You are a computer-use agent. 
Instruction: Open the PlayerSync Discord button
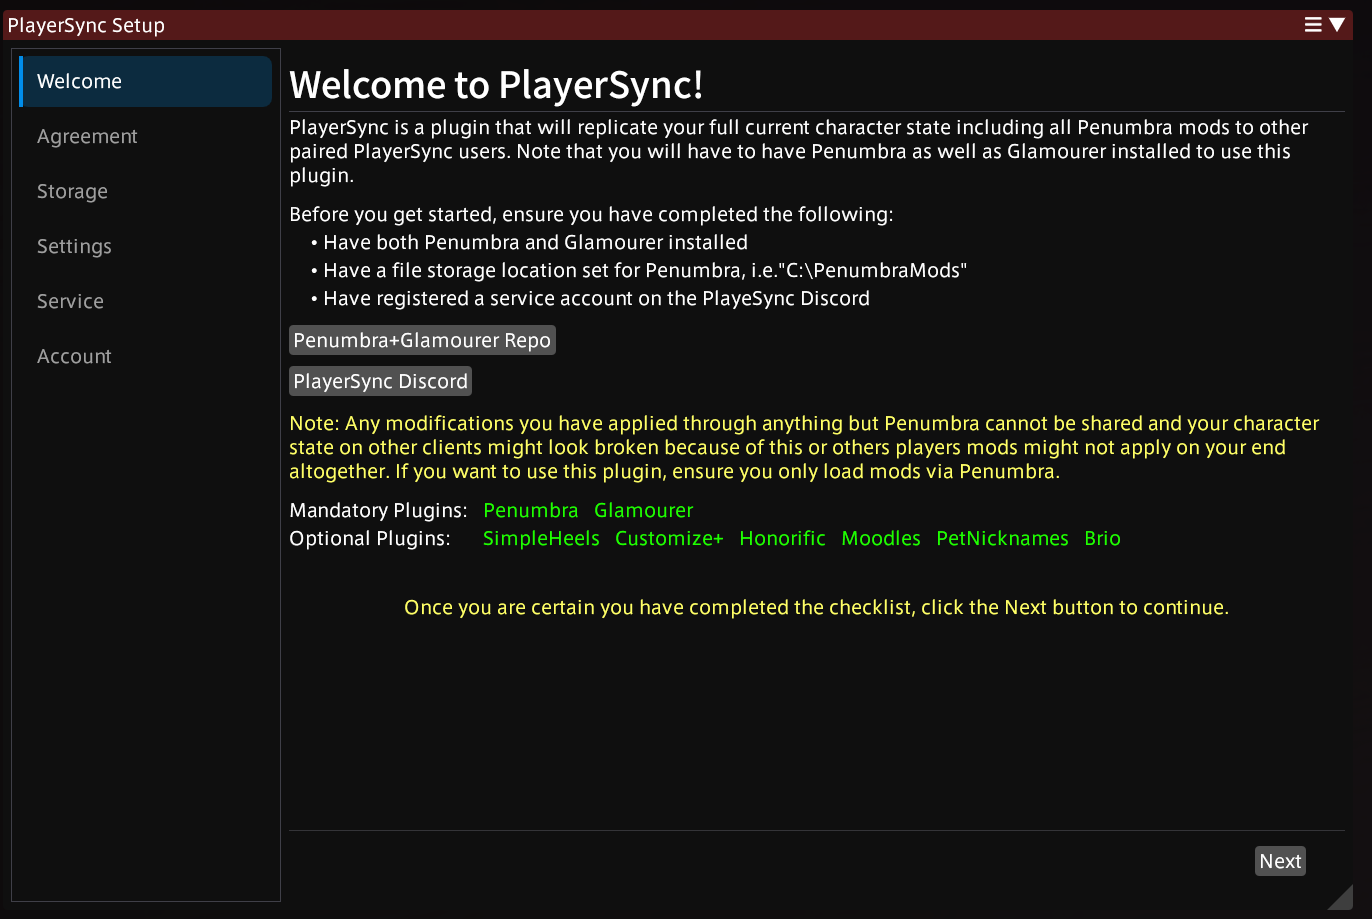380,382
